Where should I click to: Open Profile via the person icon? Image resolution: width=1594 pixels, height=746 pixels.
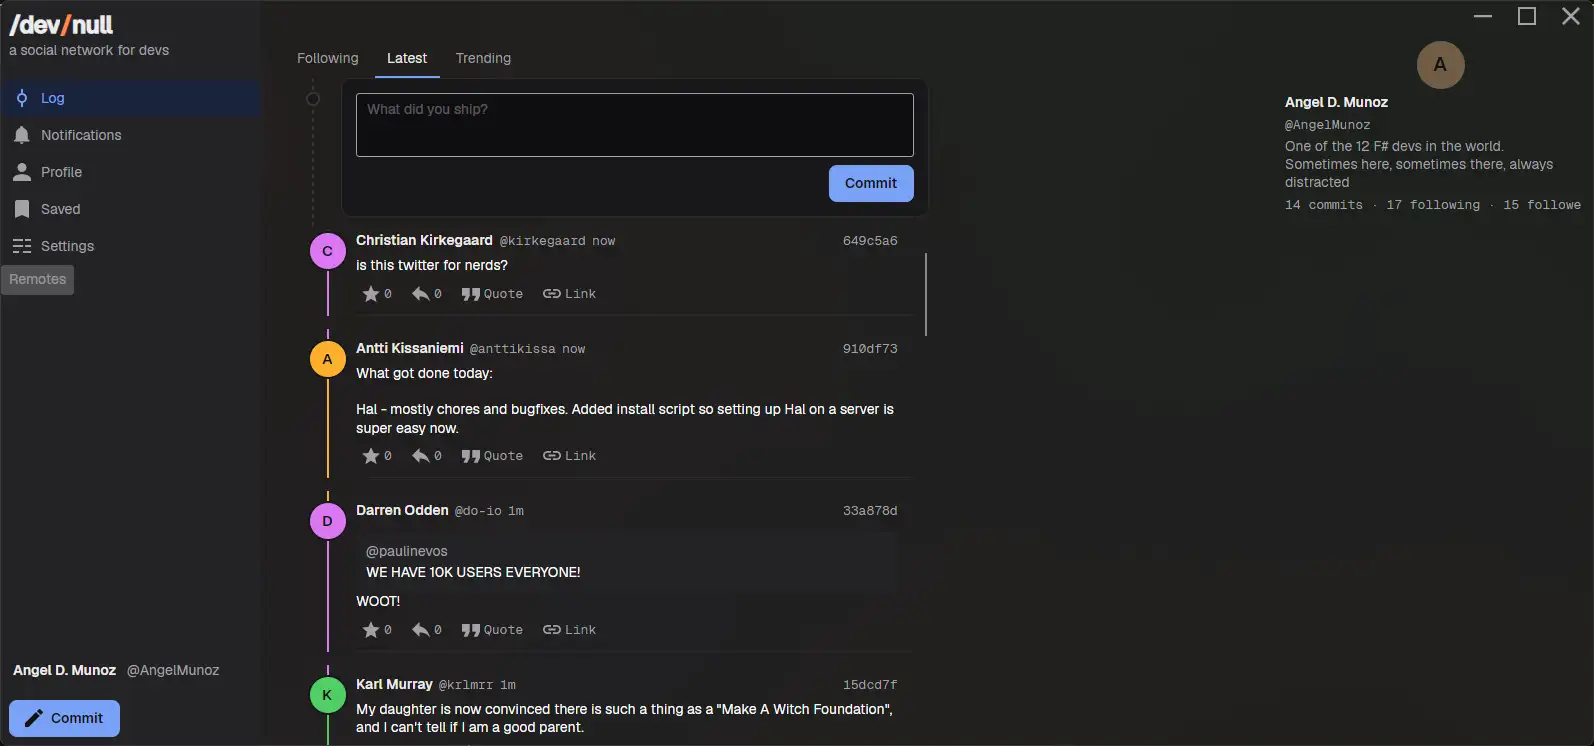pos(22,172)
